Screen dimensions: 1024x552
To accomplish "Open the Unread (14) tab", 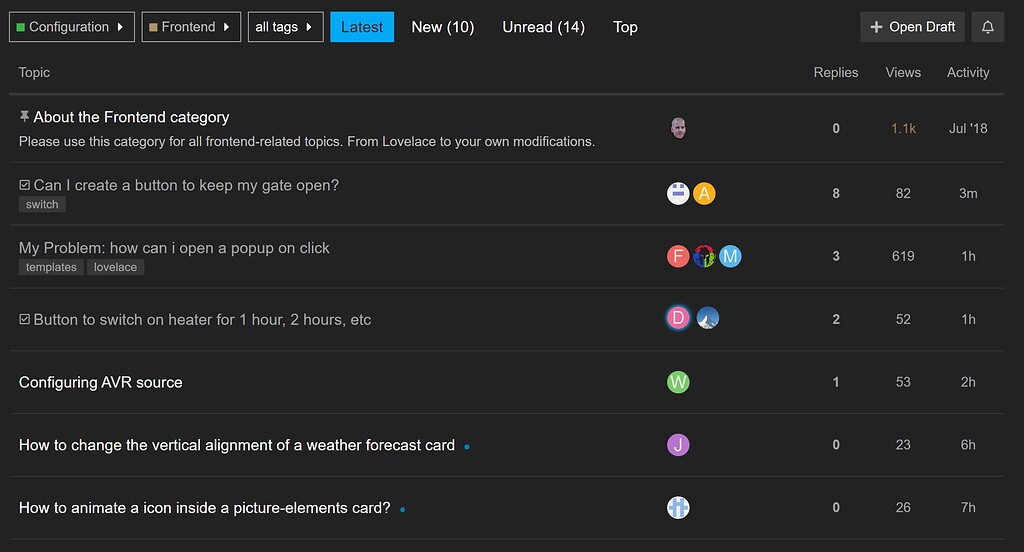I will click(x=543, y=27).
